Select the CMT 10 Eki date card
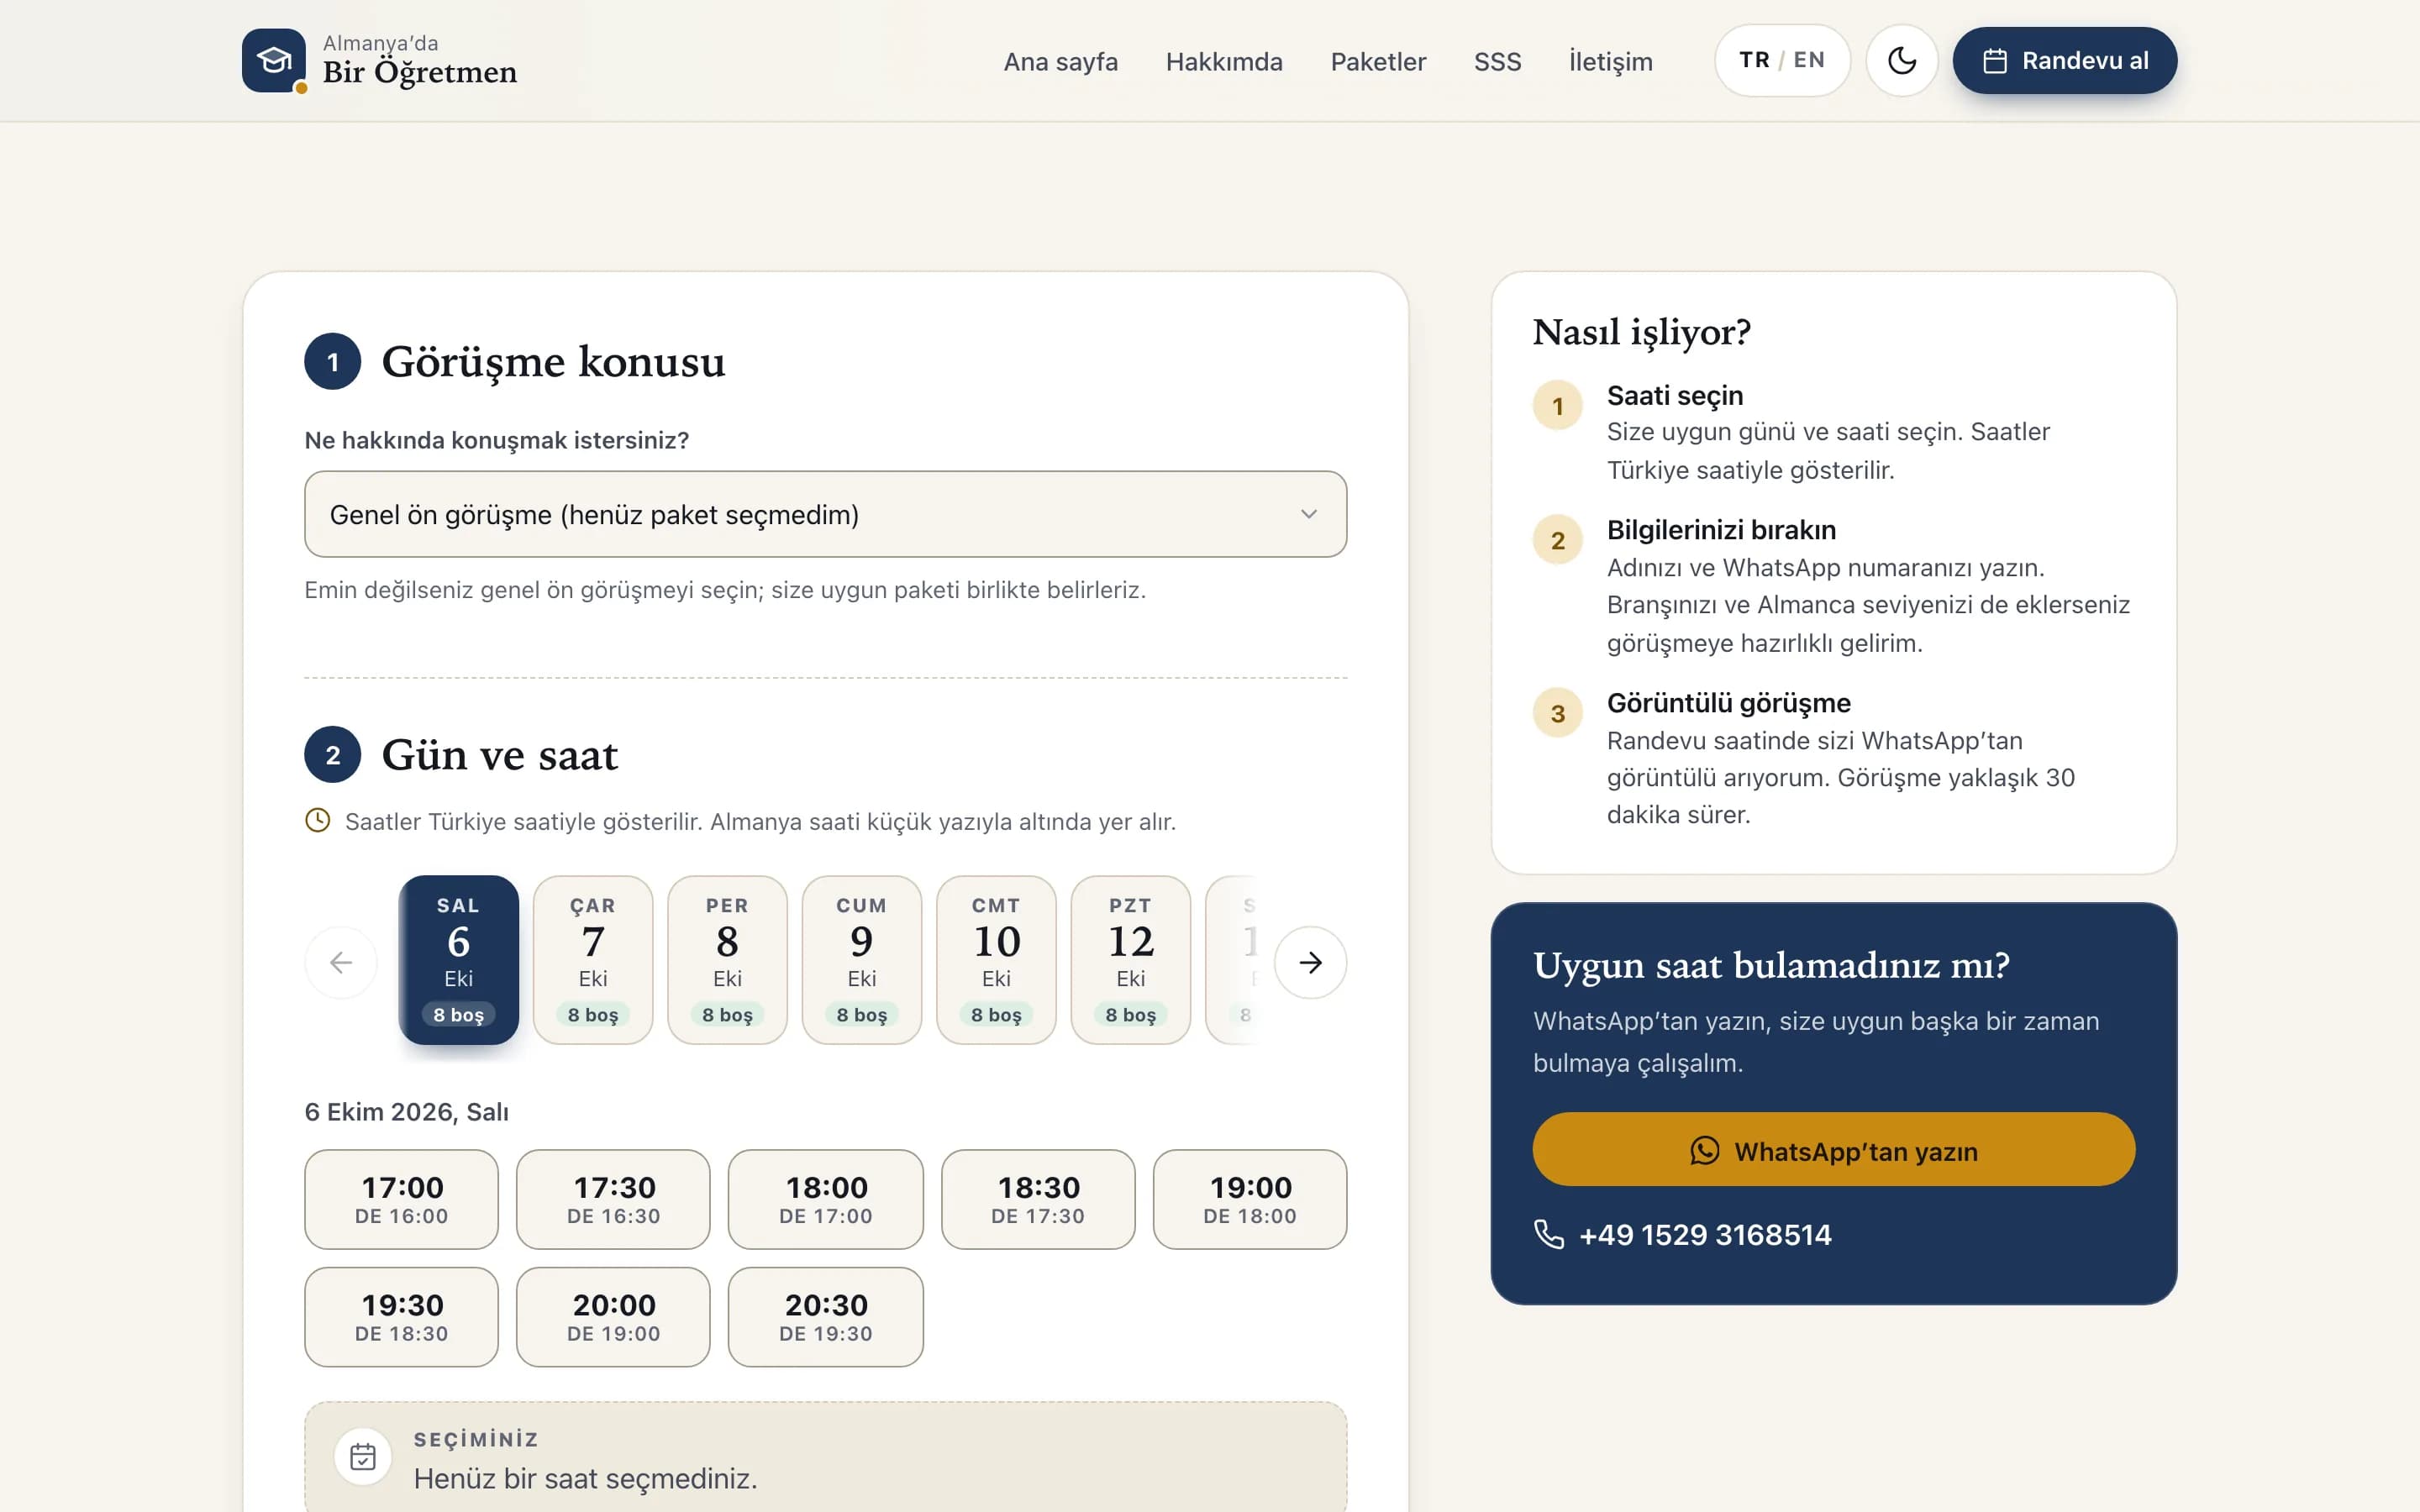The image size is (2420, 1512). pos(996,960)
